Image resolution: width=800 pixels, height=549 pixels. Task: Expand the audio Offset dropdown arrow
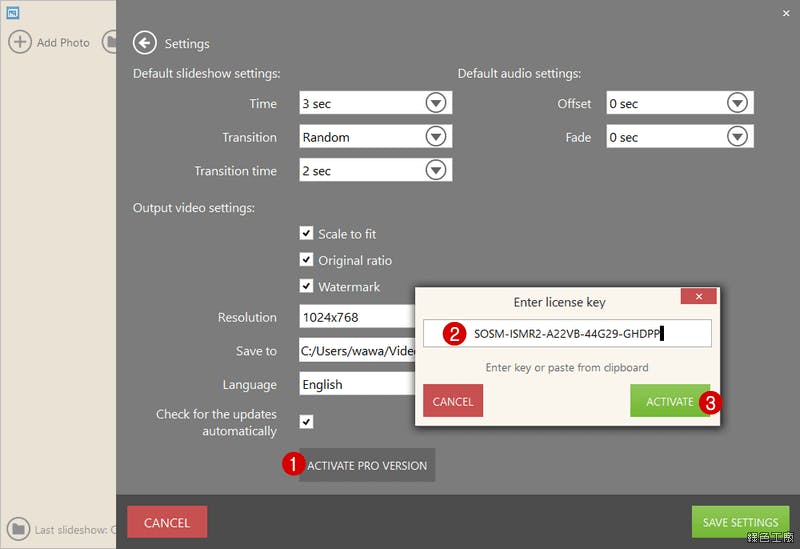pyautogui.click(x=737, y=103)
